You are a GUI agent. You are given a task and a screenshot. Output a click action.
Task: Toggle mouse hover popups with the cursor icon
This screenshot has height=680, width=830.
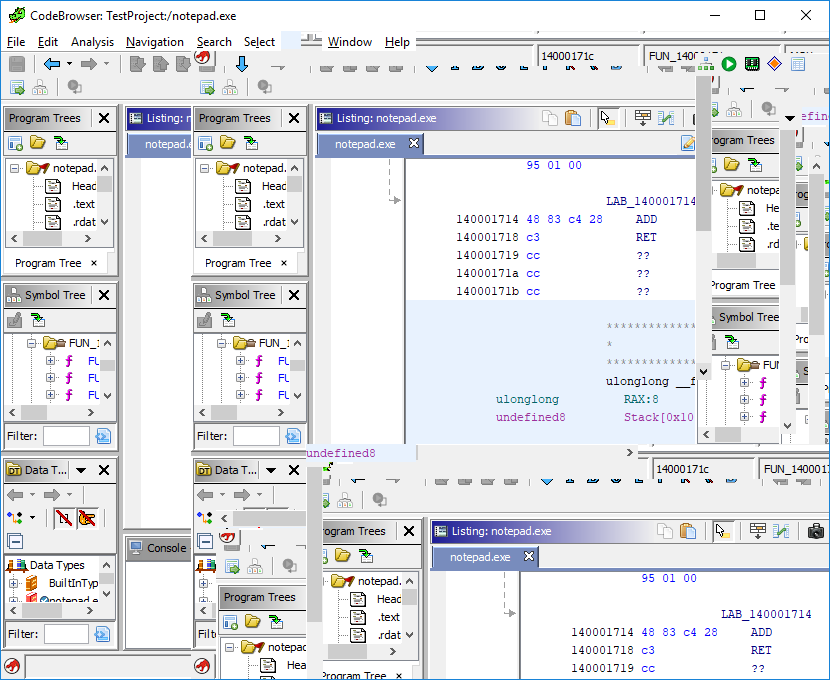608,117
